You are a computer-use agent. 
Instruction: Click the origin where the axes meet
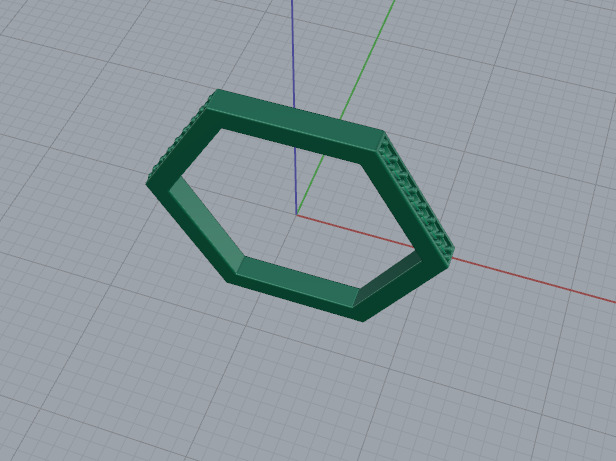coord(296,215)
